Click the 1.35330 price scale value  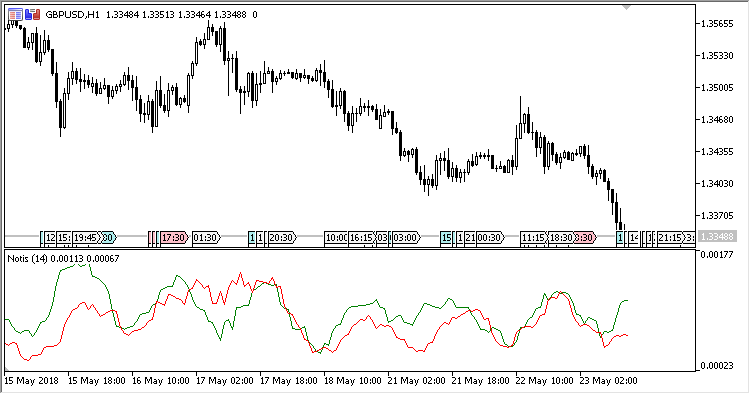click(x=717, y=56)
